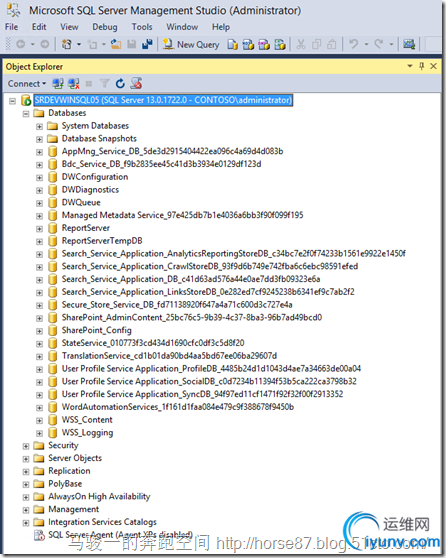Image resolution: width=446 pixels, height=558 pixels.
Task: Open the Object Explorer window position dropdown arrow
Action: click(410, 66)
